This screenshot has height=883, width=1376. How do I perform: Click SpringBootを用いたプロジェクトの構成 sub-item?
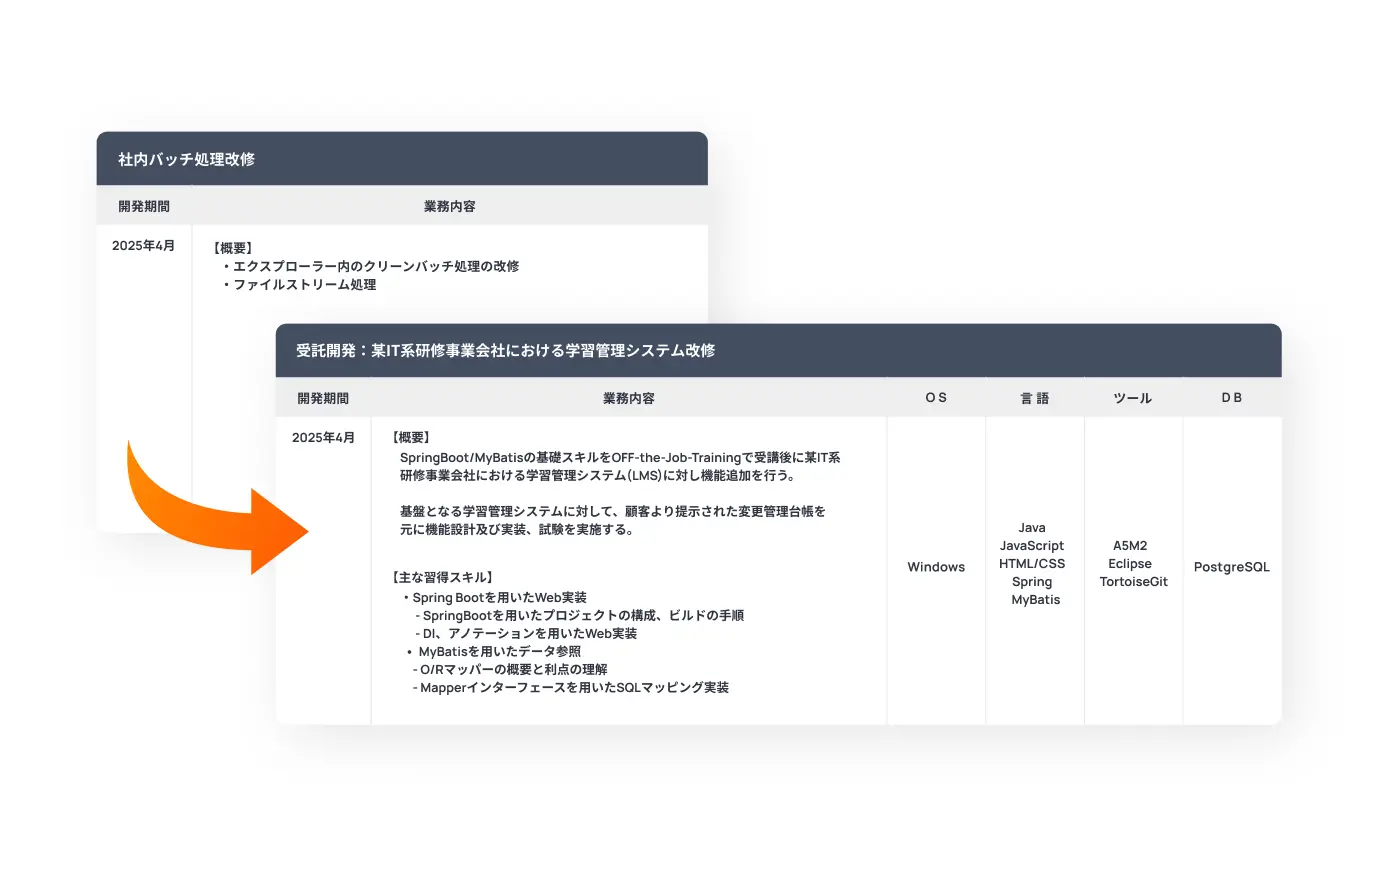(x=579, y=615)
